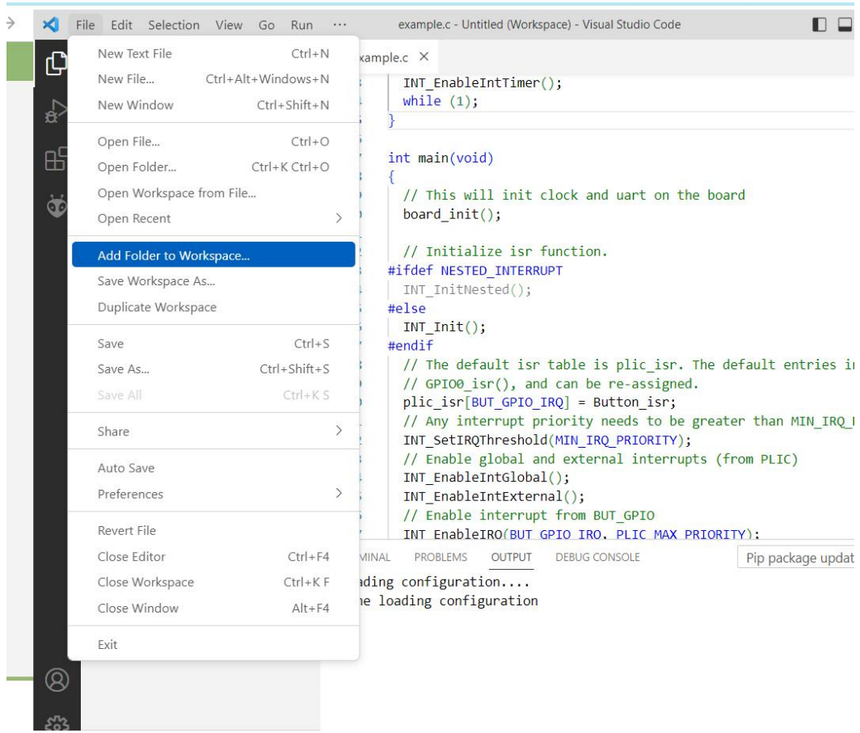This screenshot has height=733, width=860.
Task: Expand the Share submenu
Action: pos(213,431)
